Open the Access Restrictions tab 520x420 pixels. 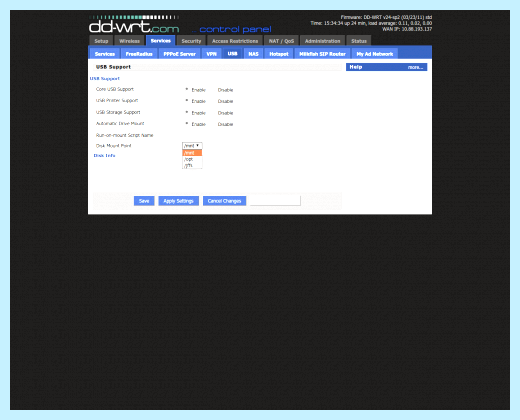235,41
